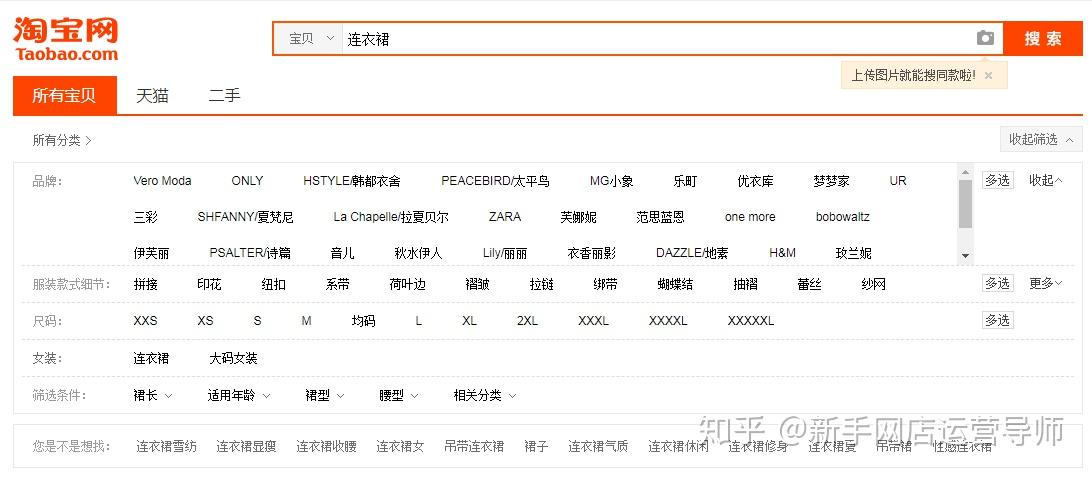
Task: Open the 宝贝 search type dropdown
Action: point(309,39)
